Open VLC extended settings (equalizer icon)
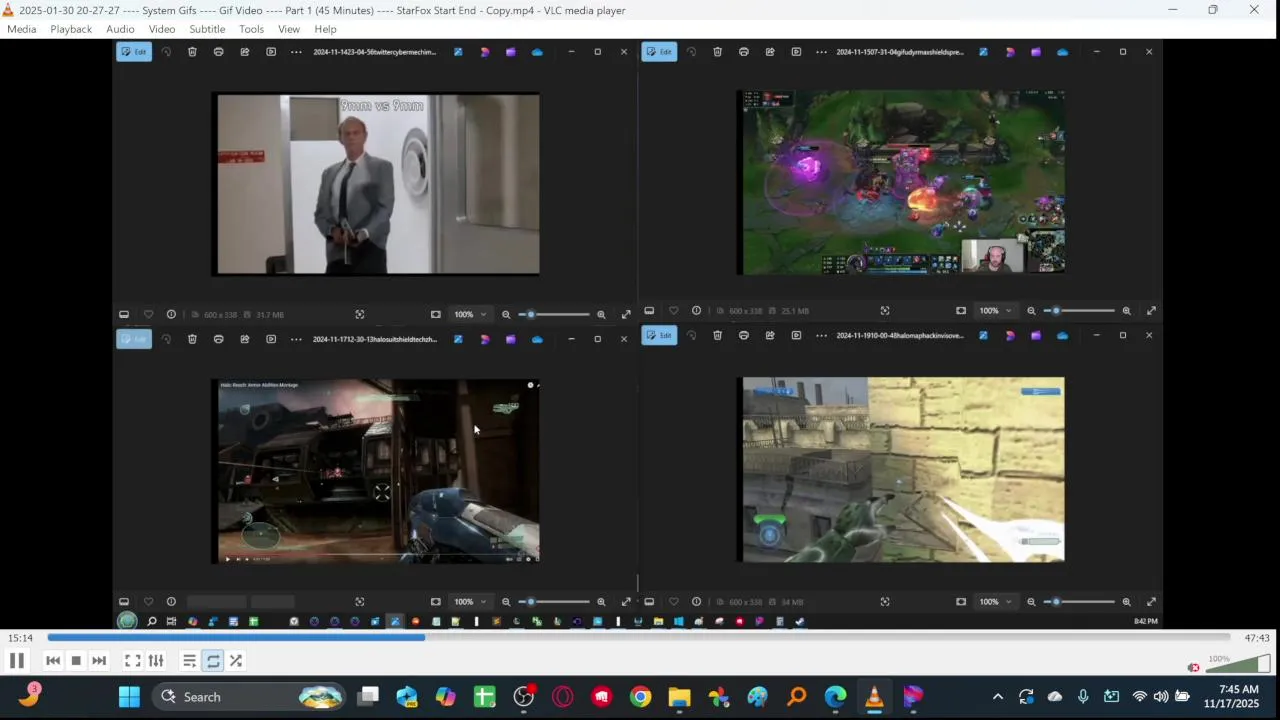 pyautogui.click(x=156, y=661)
